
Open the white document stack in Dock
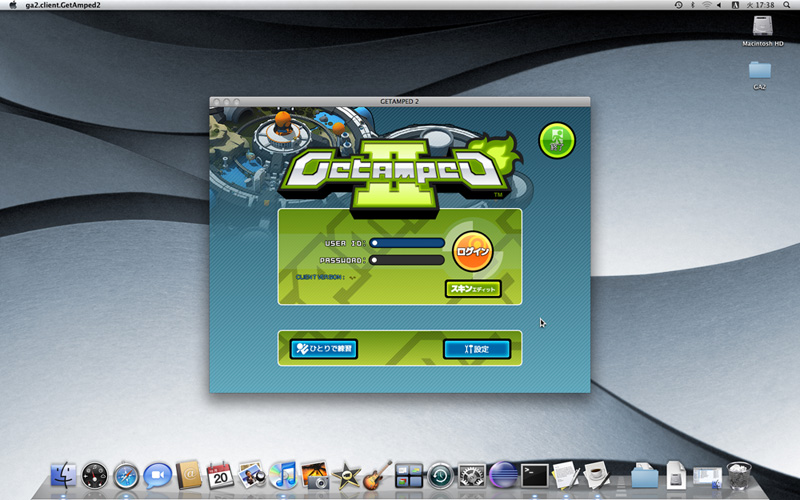pyautogui.click(x=676, y=475)
